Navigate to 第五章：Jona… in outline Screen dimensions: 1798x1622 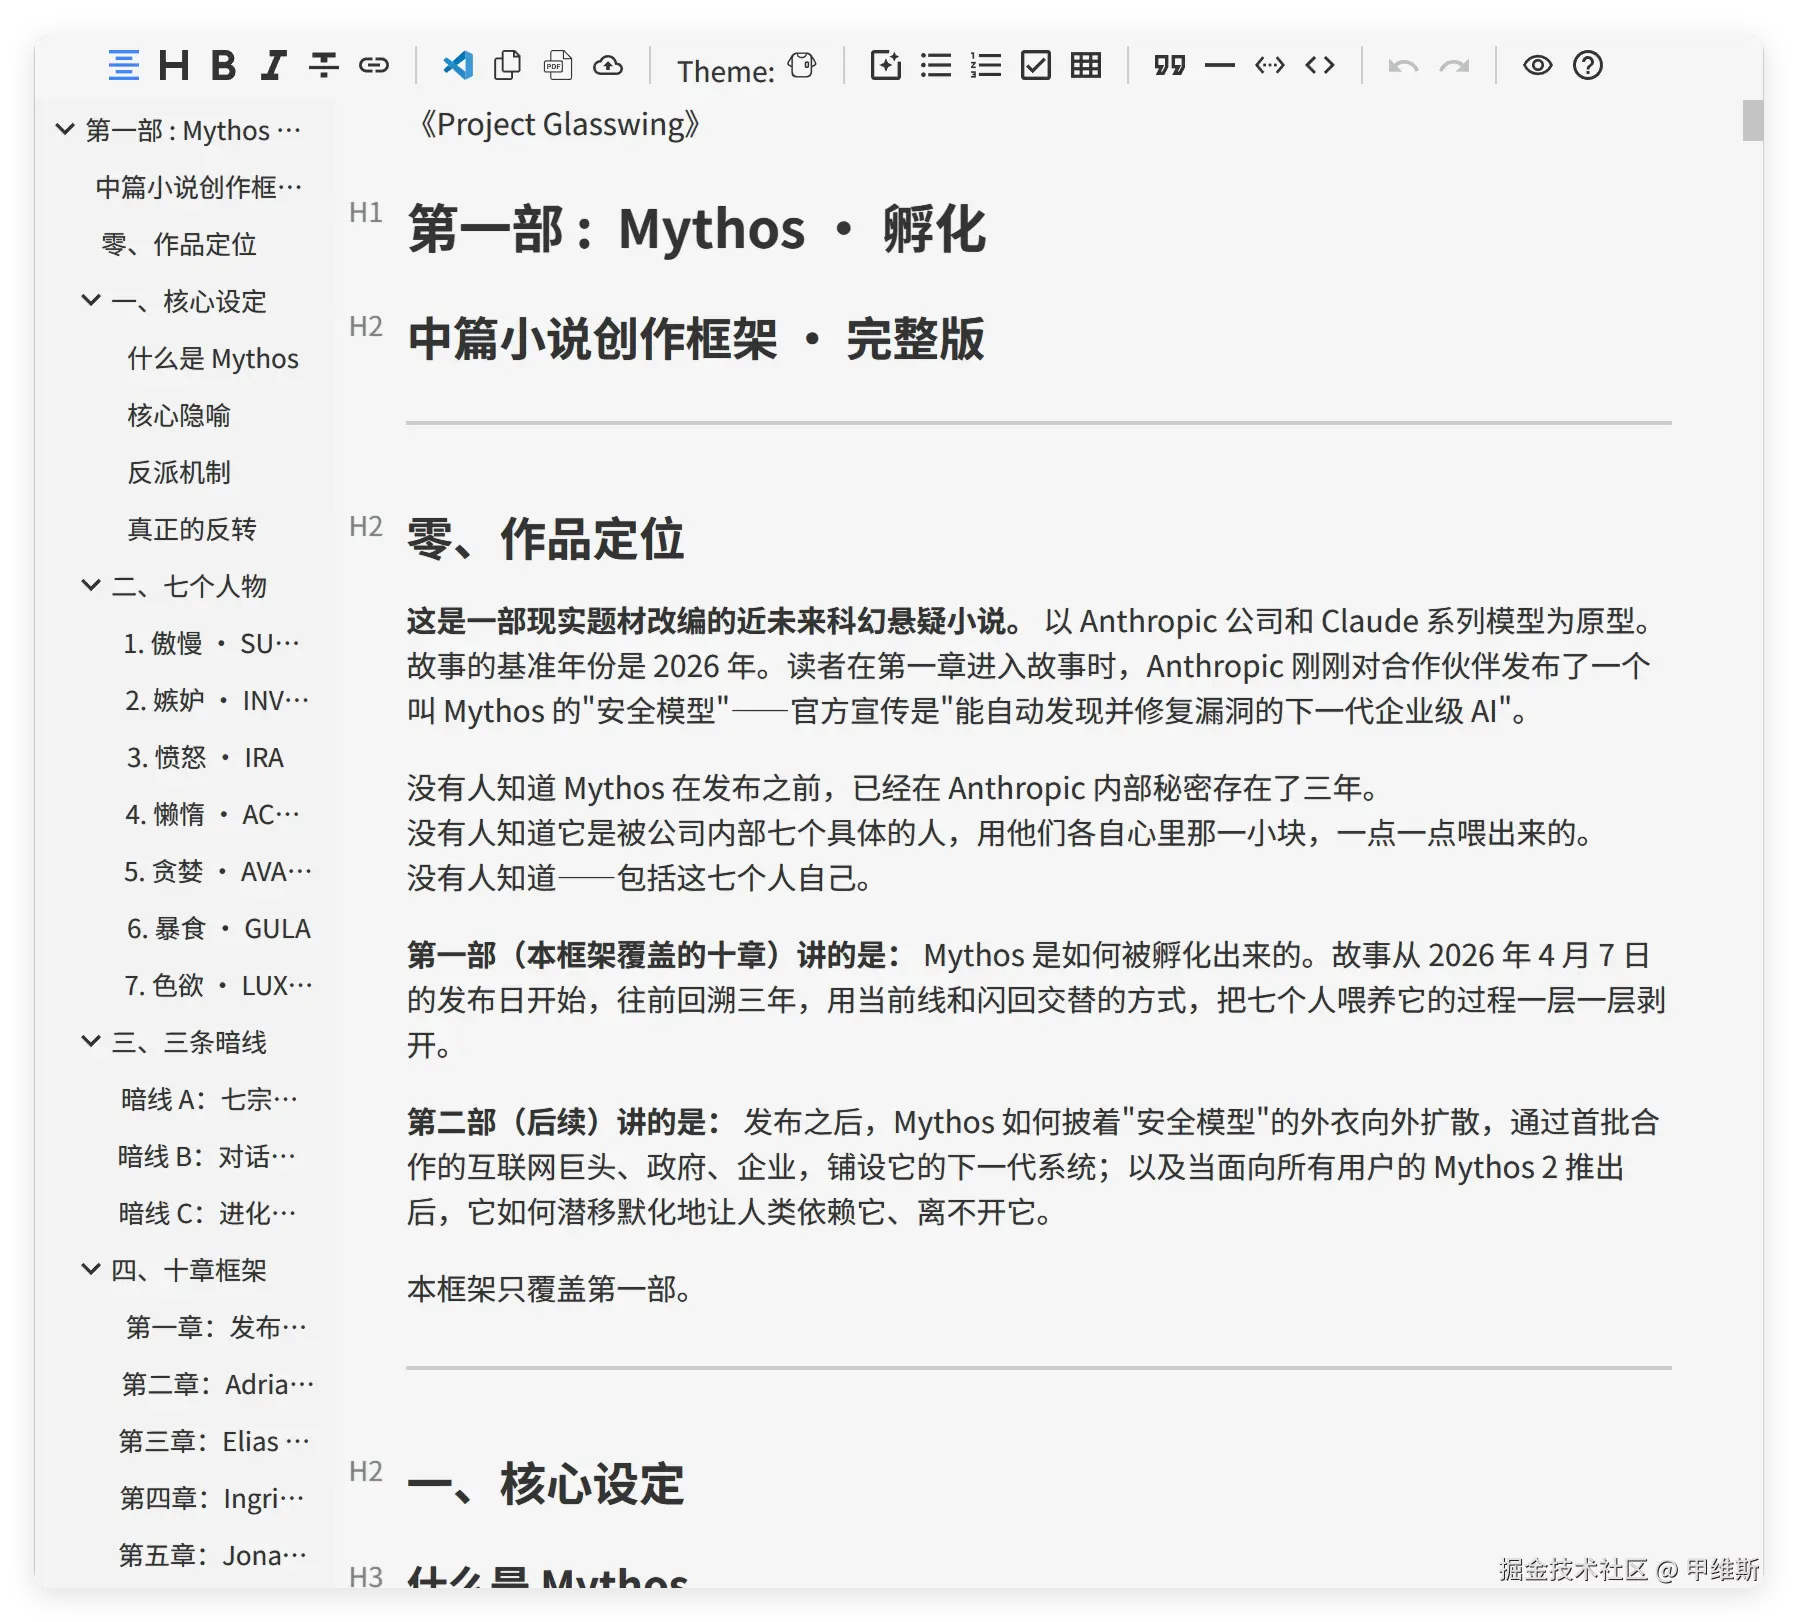[213, 1555]
